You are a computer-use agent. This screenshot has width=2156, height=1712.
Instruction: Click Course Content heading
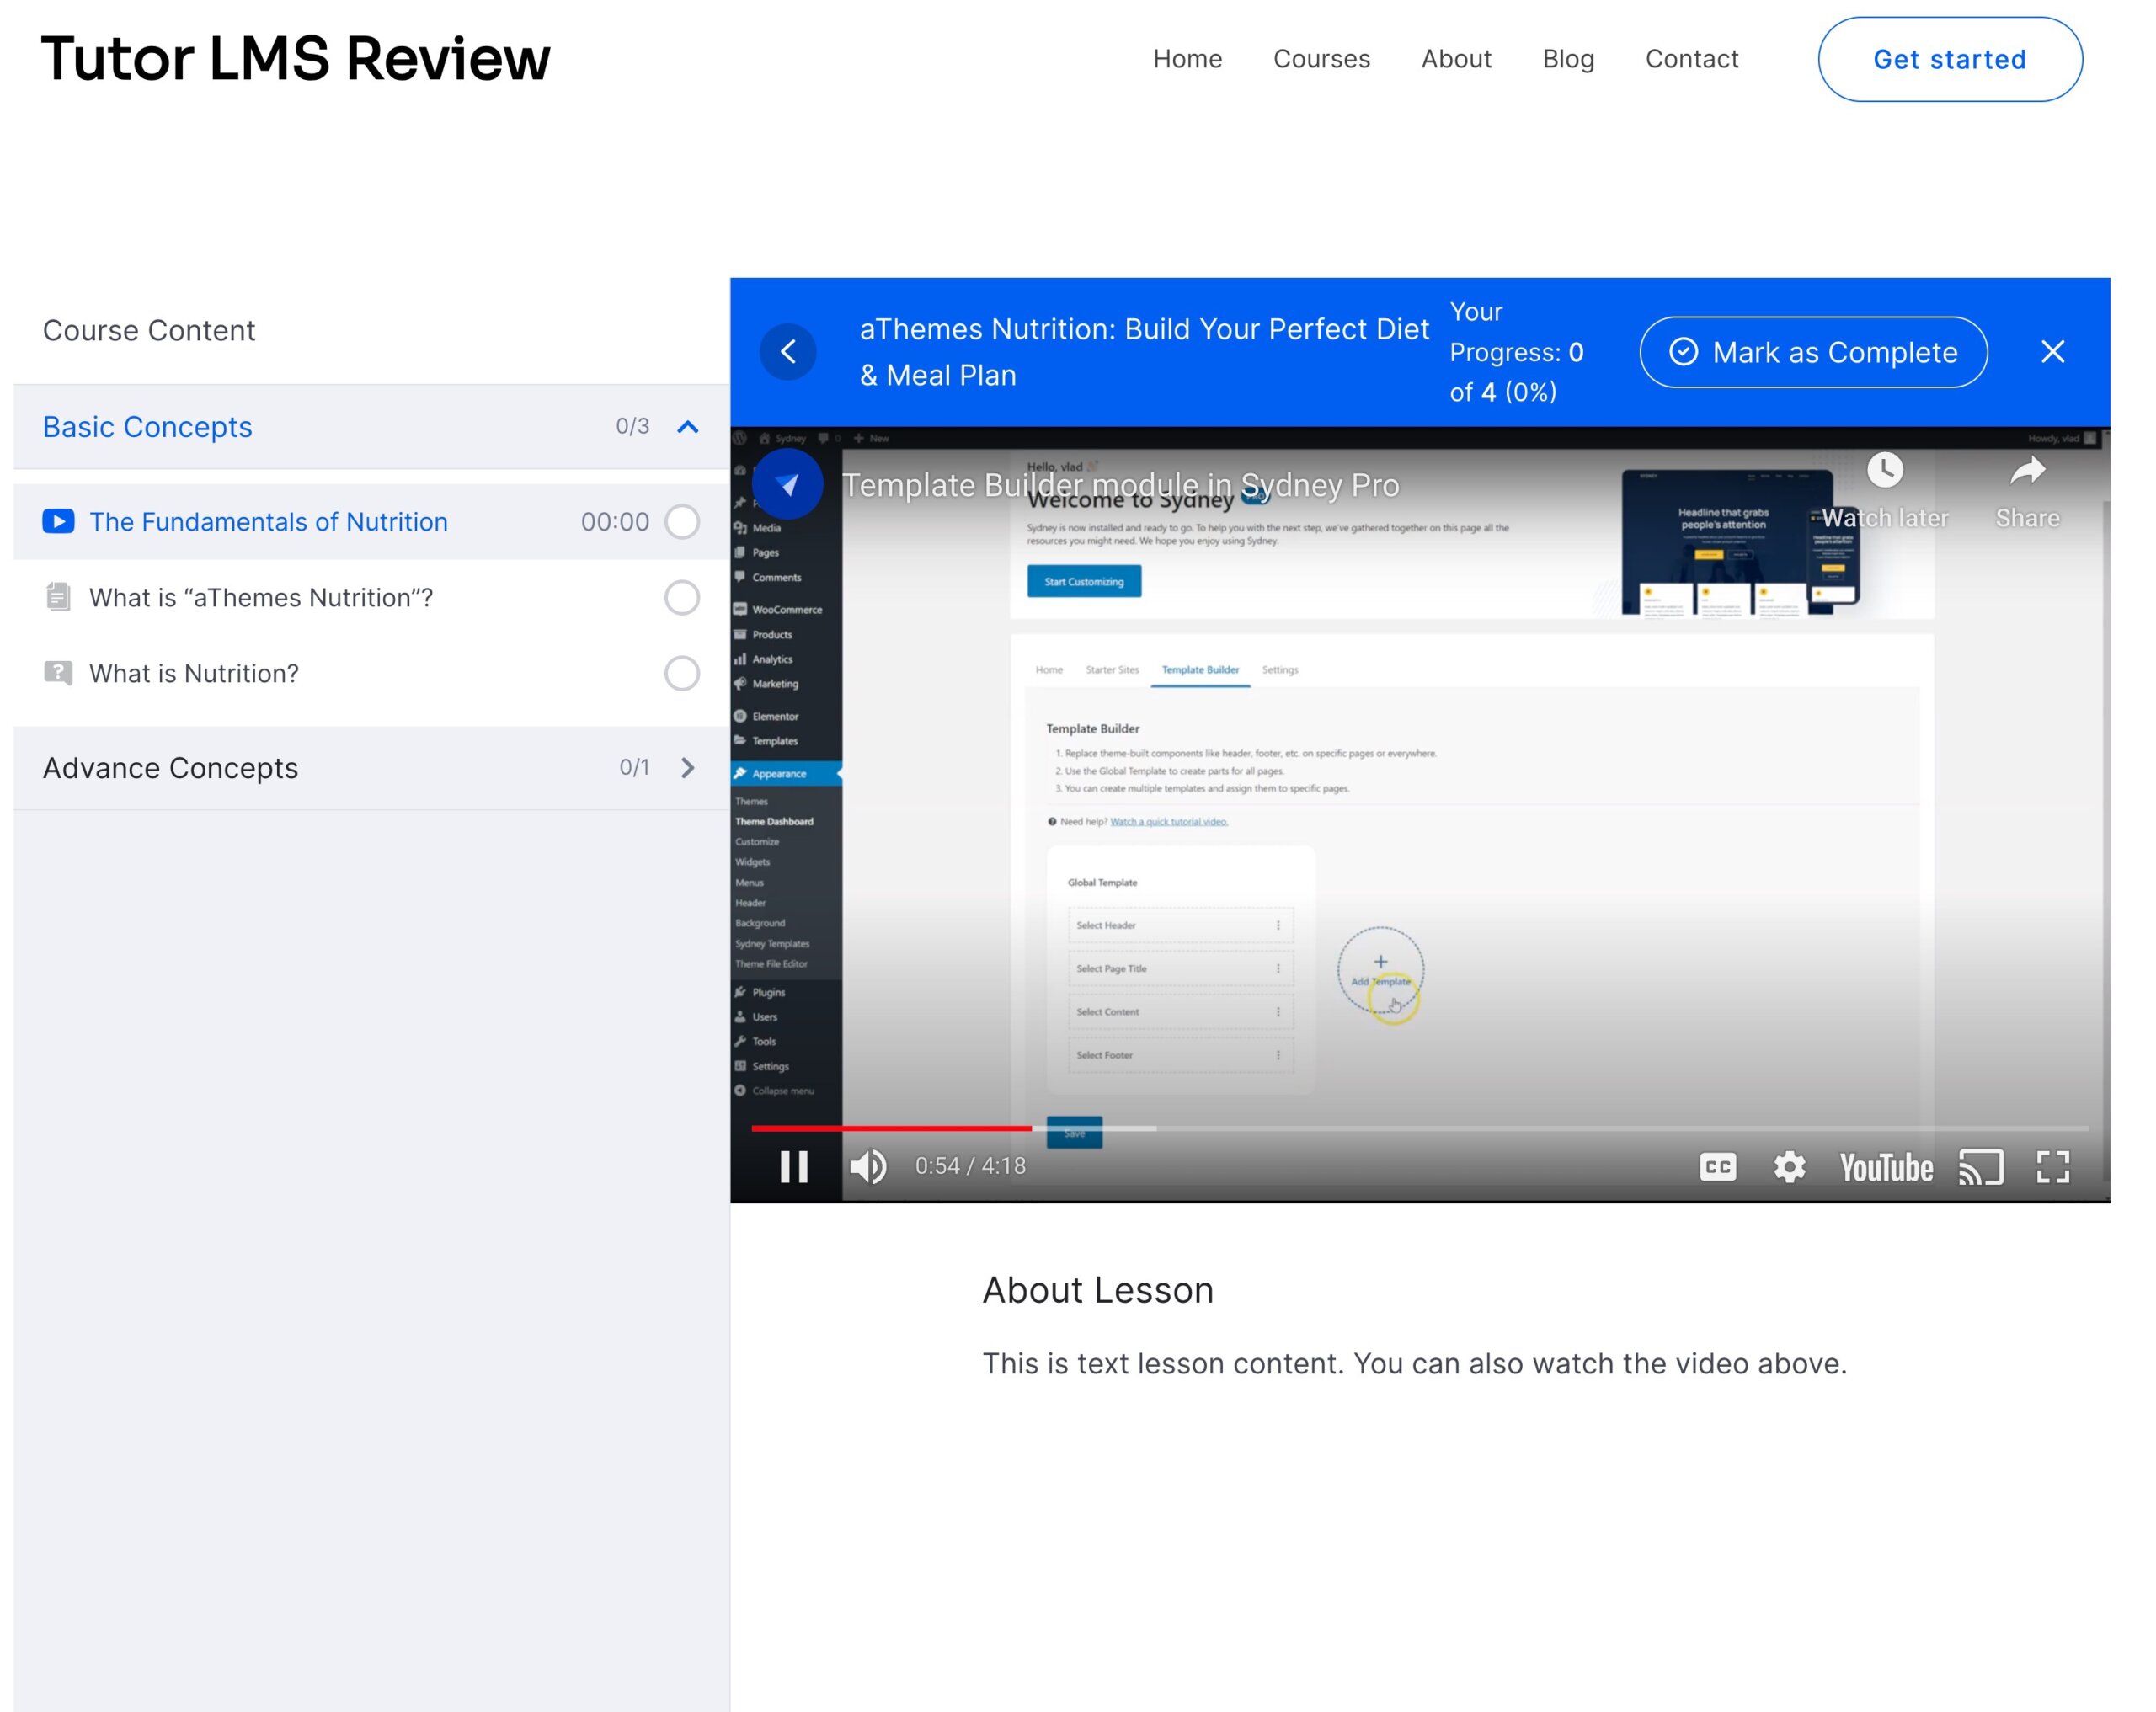[149, 331]
